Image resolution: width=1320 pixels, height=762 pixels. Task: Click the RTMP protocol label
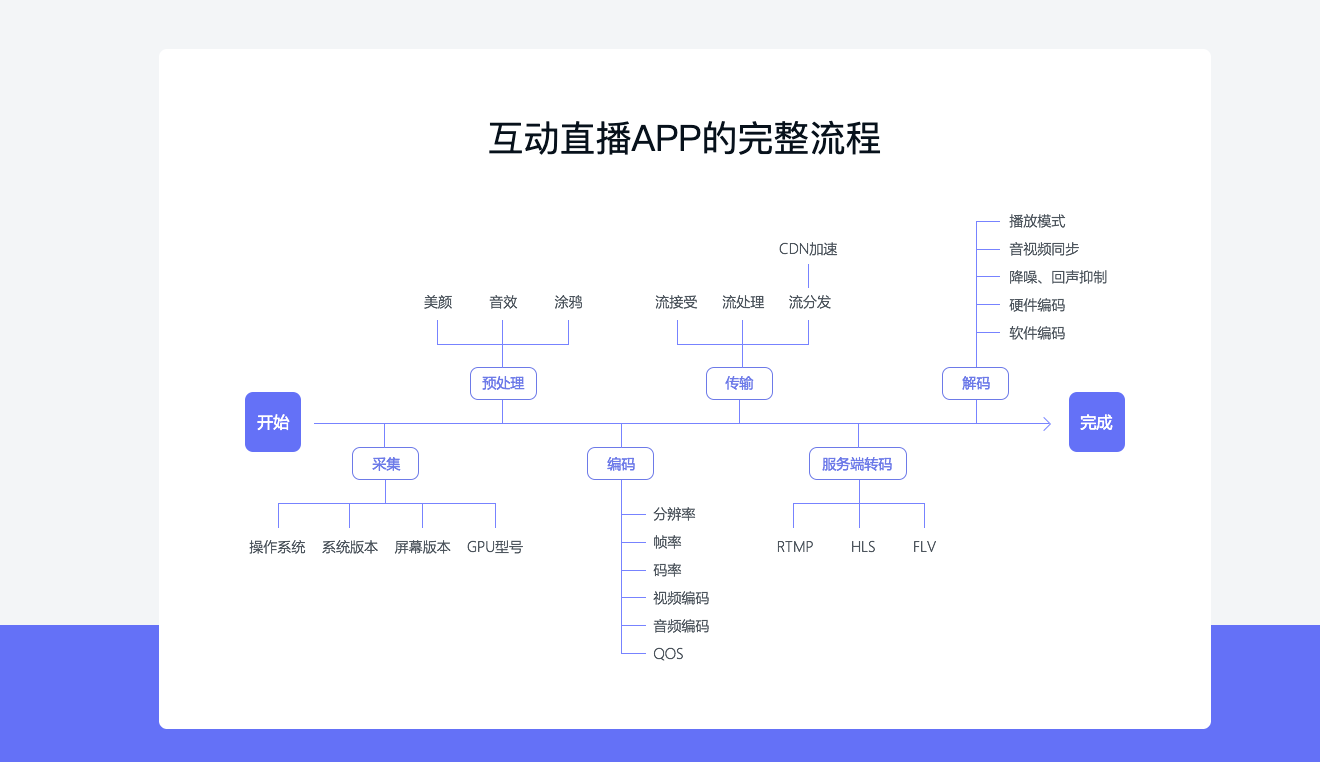coord(795,547)
